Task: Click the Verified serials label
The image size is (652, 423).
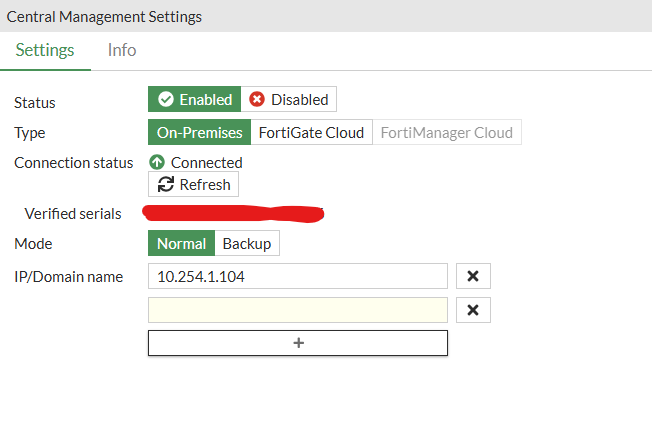Action: tap(73, 213)
